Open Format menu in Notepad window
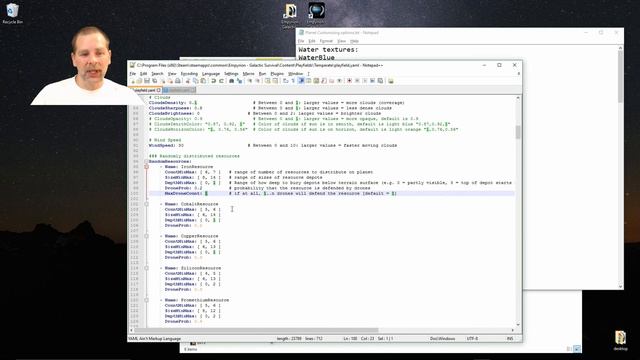The height and width of the screenshot is (360, 640). [x=326, y=41]
